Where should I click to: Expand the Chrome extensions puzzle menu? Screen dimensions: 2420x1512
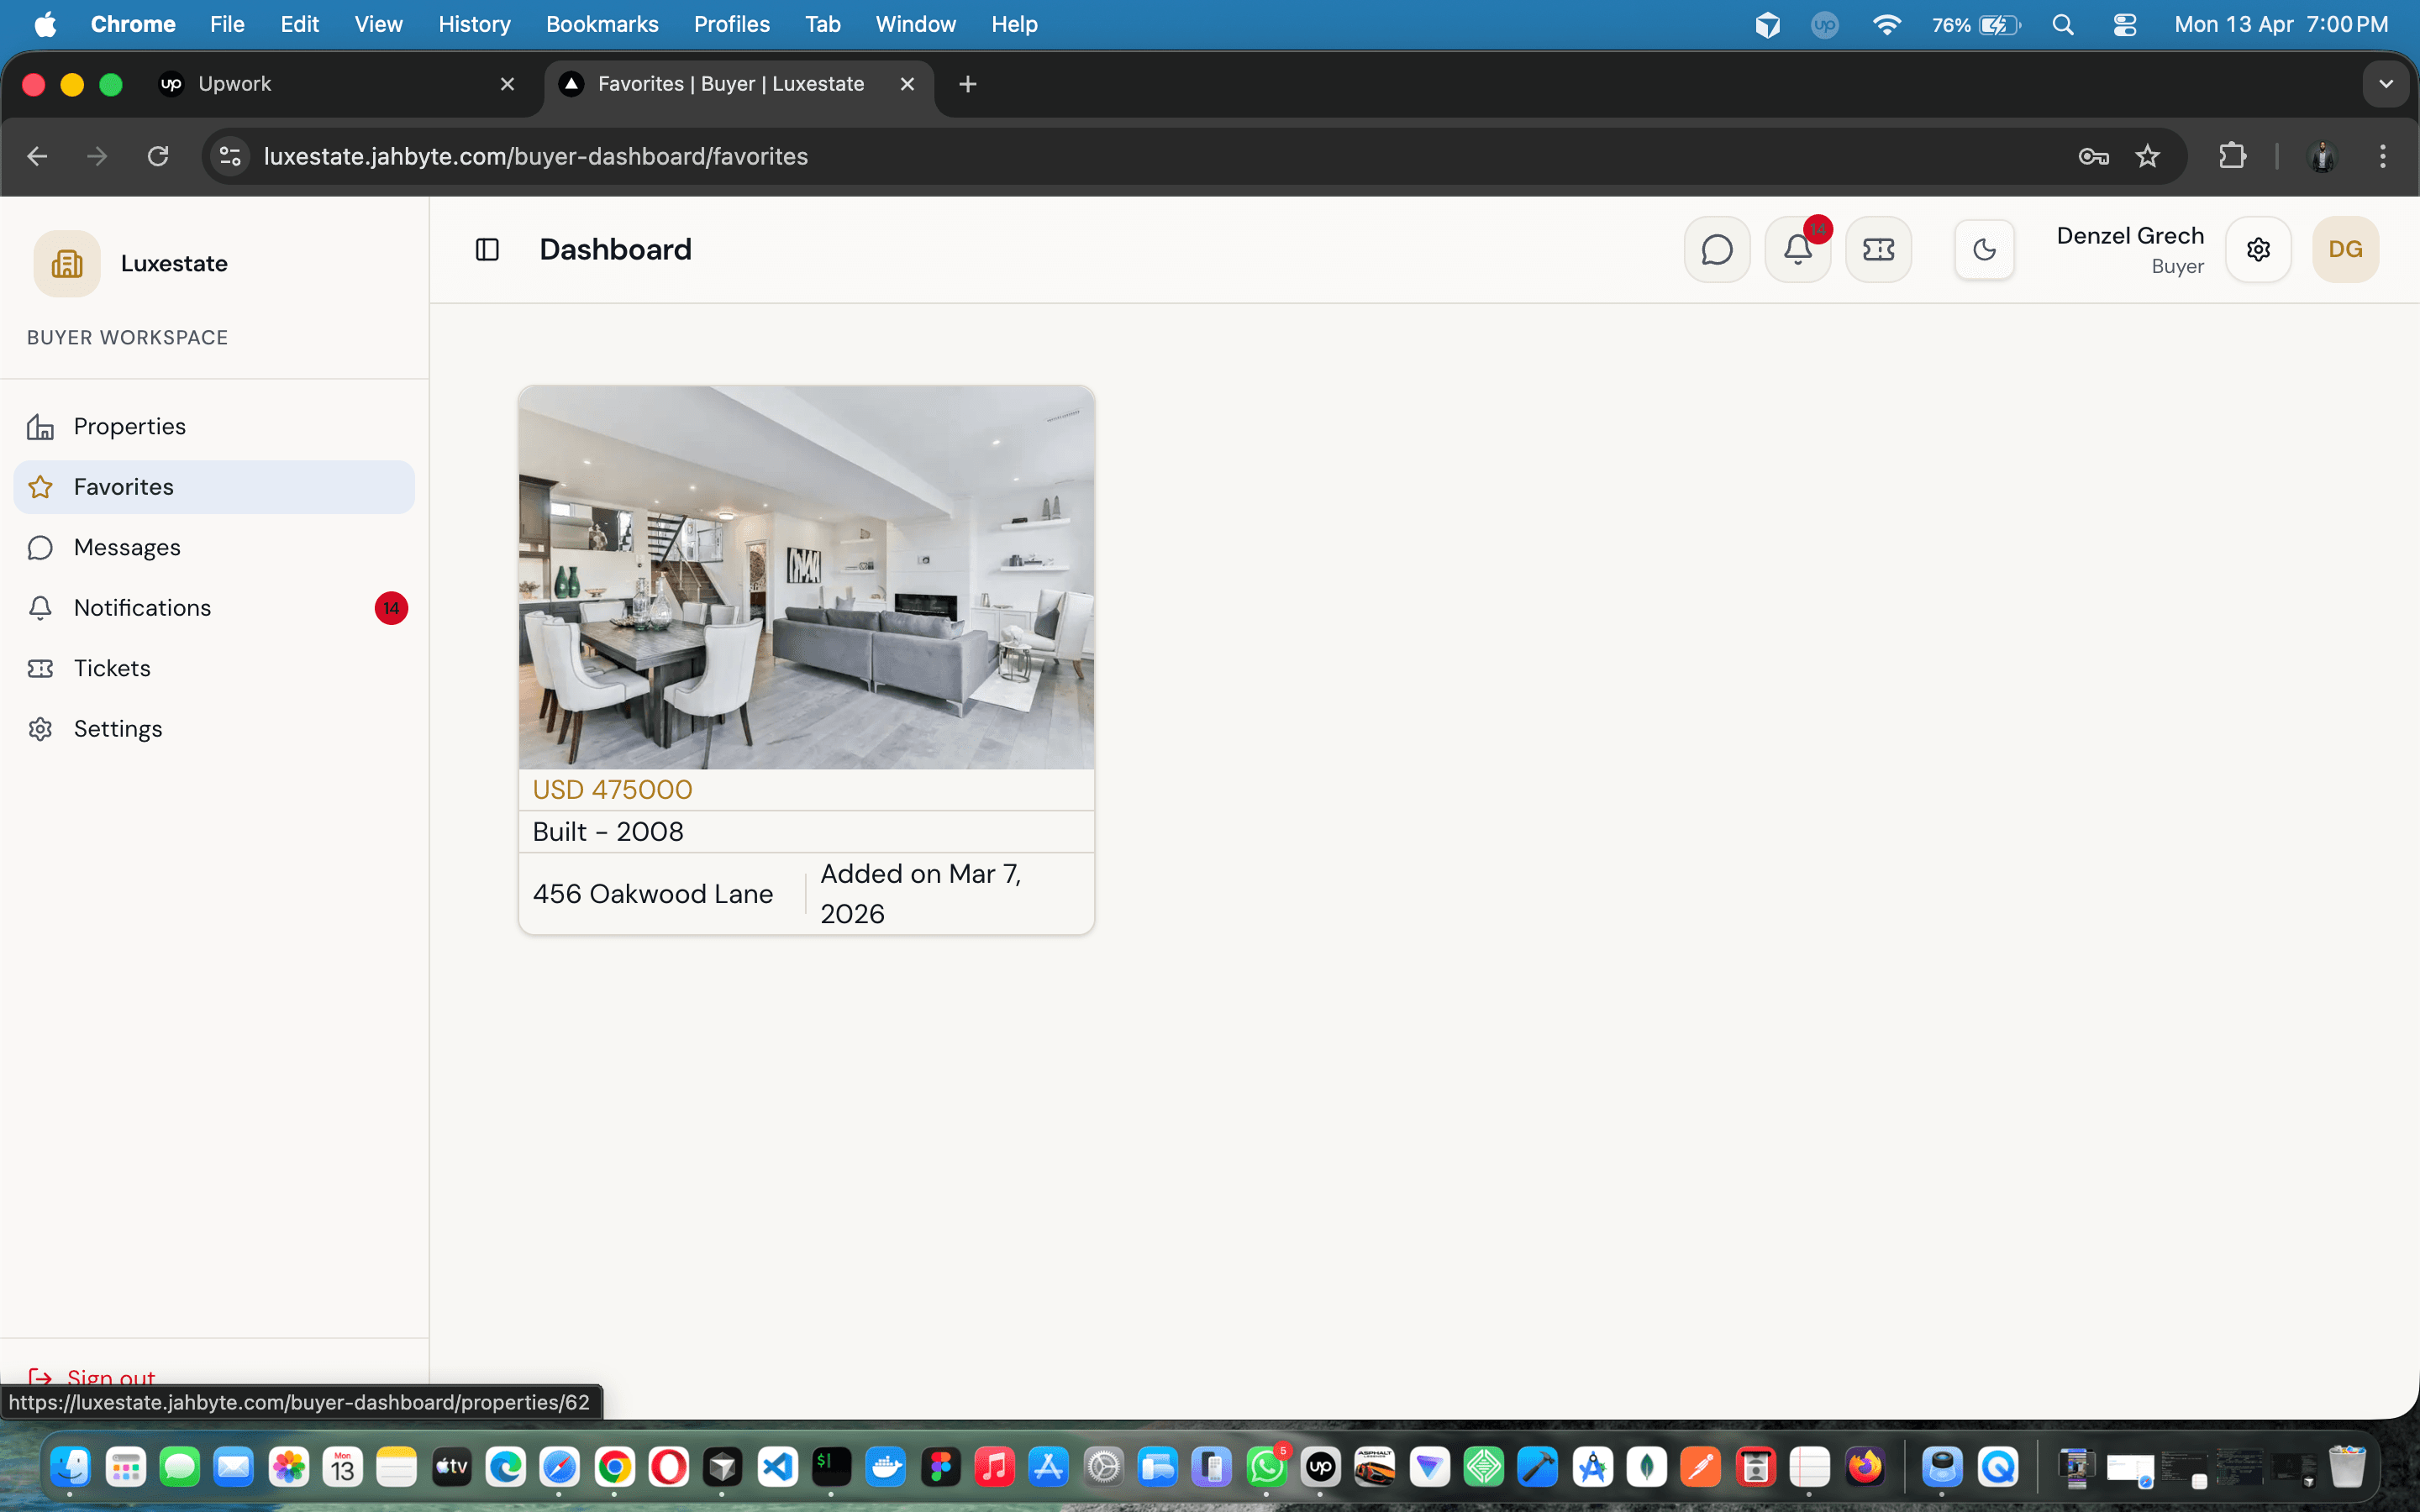2233,156
